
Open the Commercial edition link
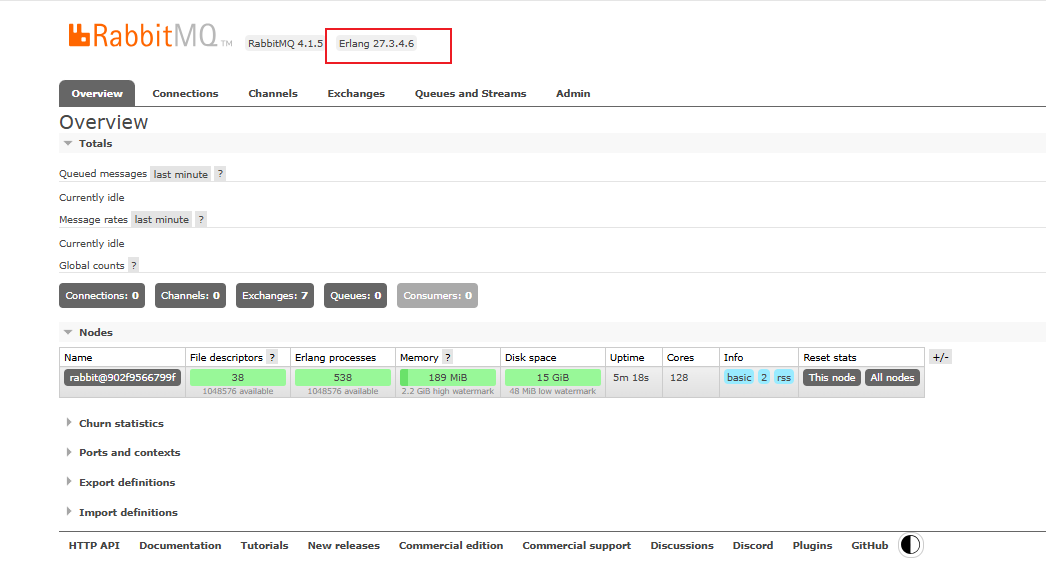pyautogui.click(x=451, y=546)
